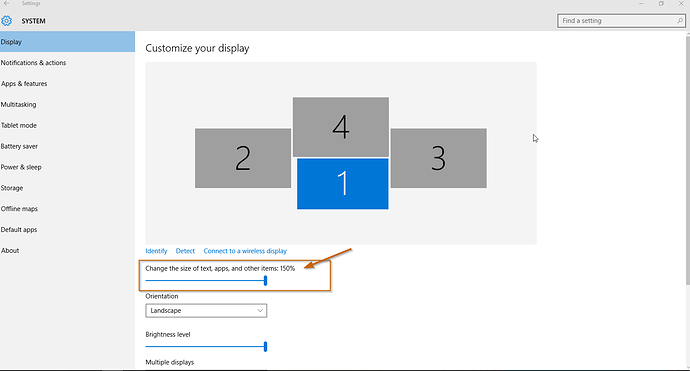Click the search magnifier icon
Image resolution: width=690 pixels, height=371 pixels.
(680, 21)
